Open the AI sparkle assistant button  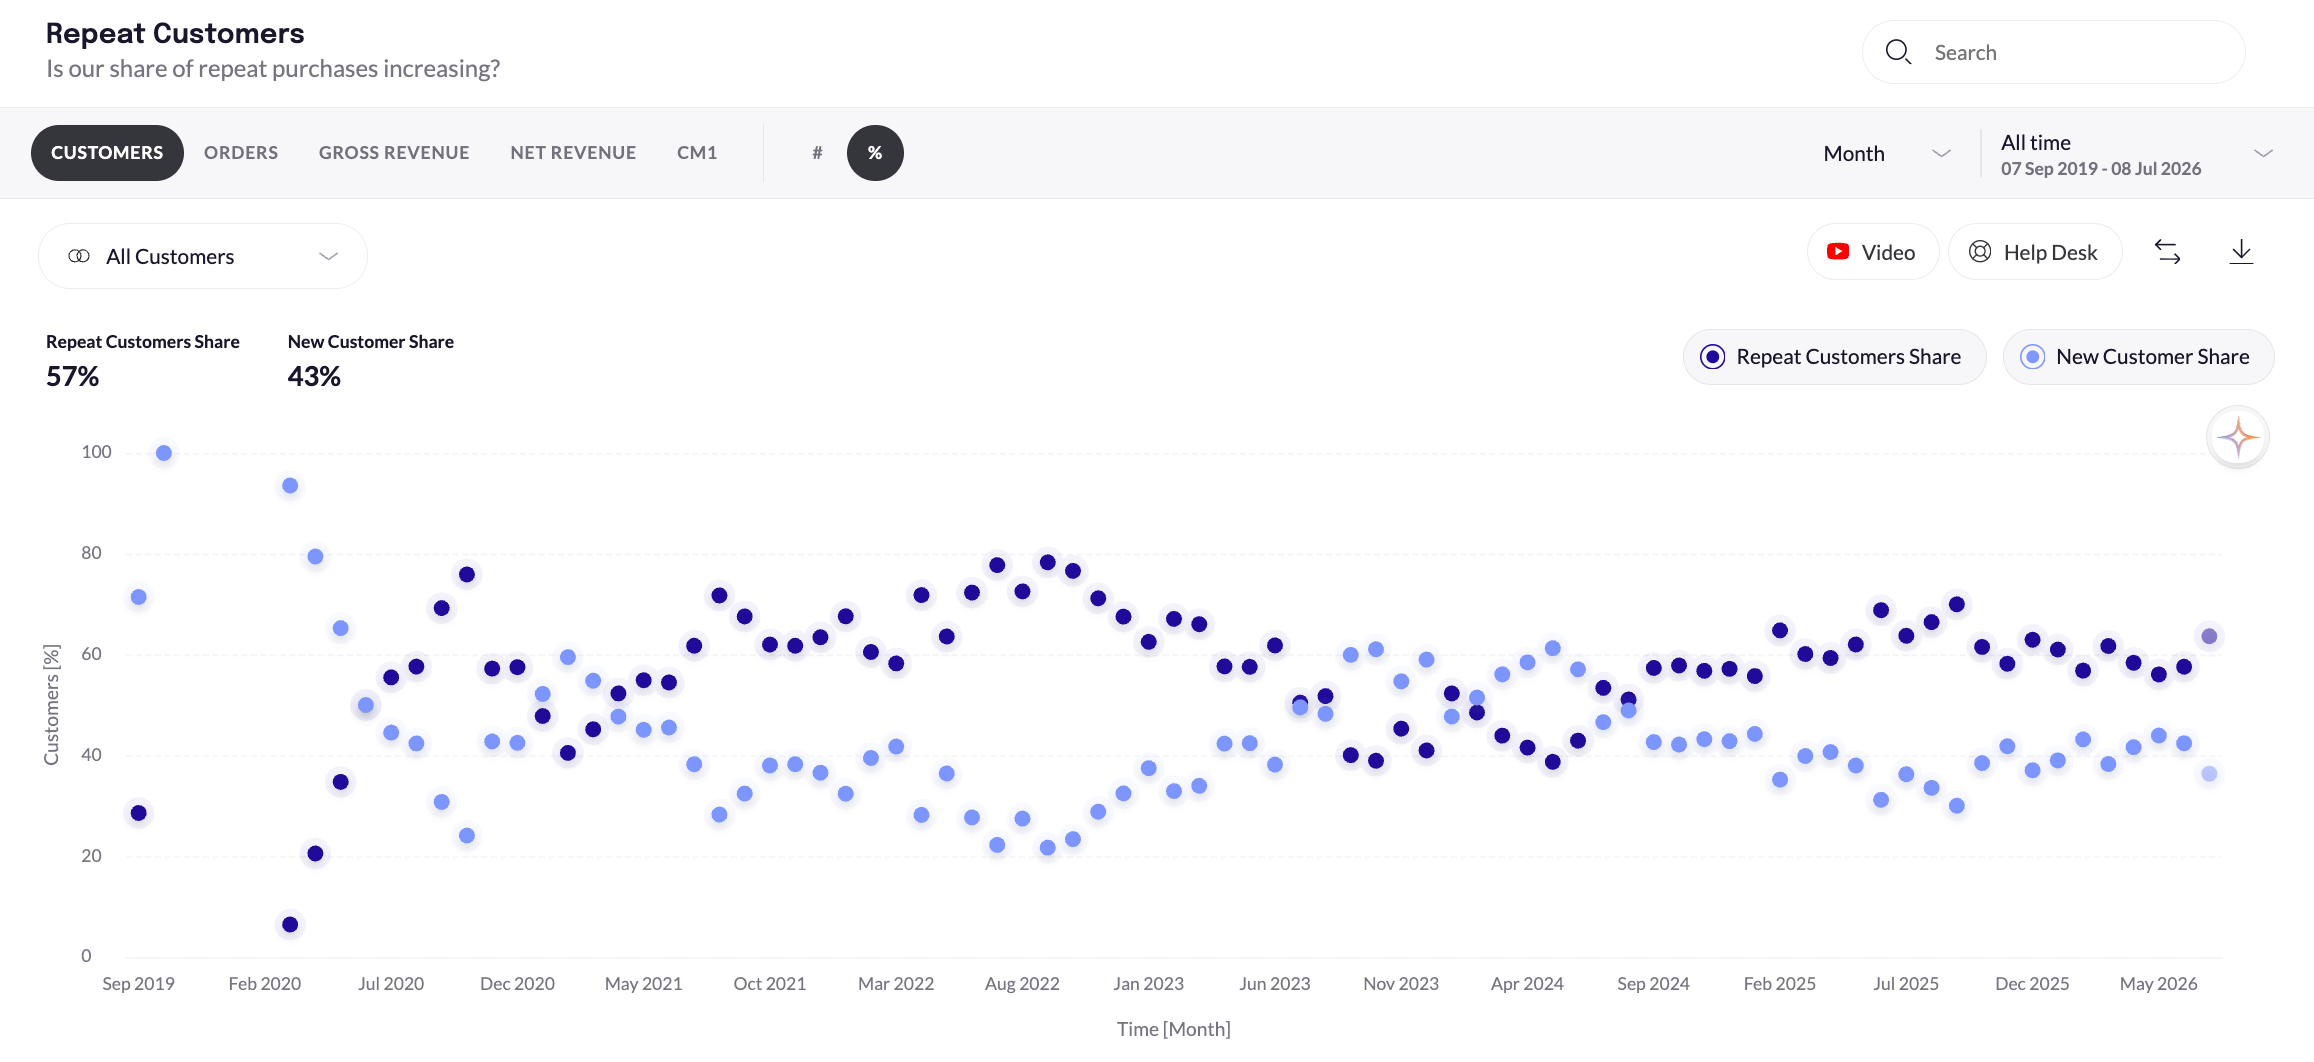tap(2238, 437)
